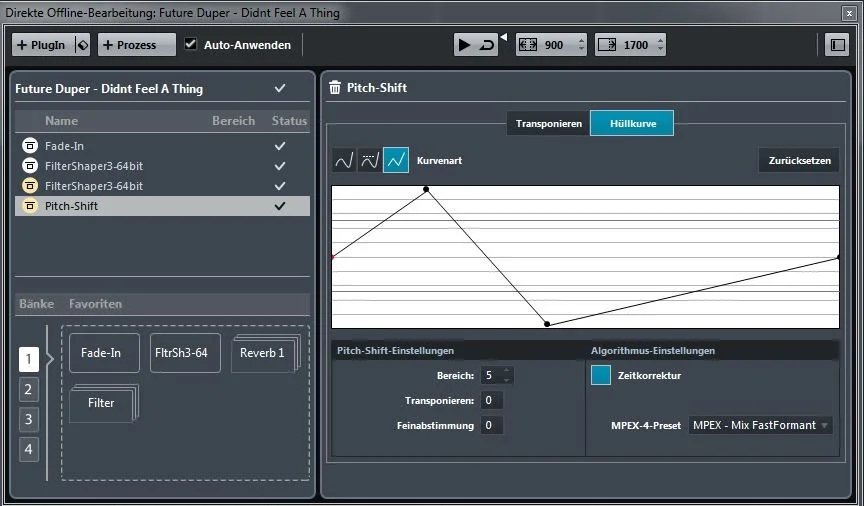
Task: Click the Play audition button
Action: (x=465, y=45)
